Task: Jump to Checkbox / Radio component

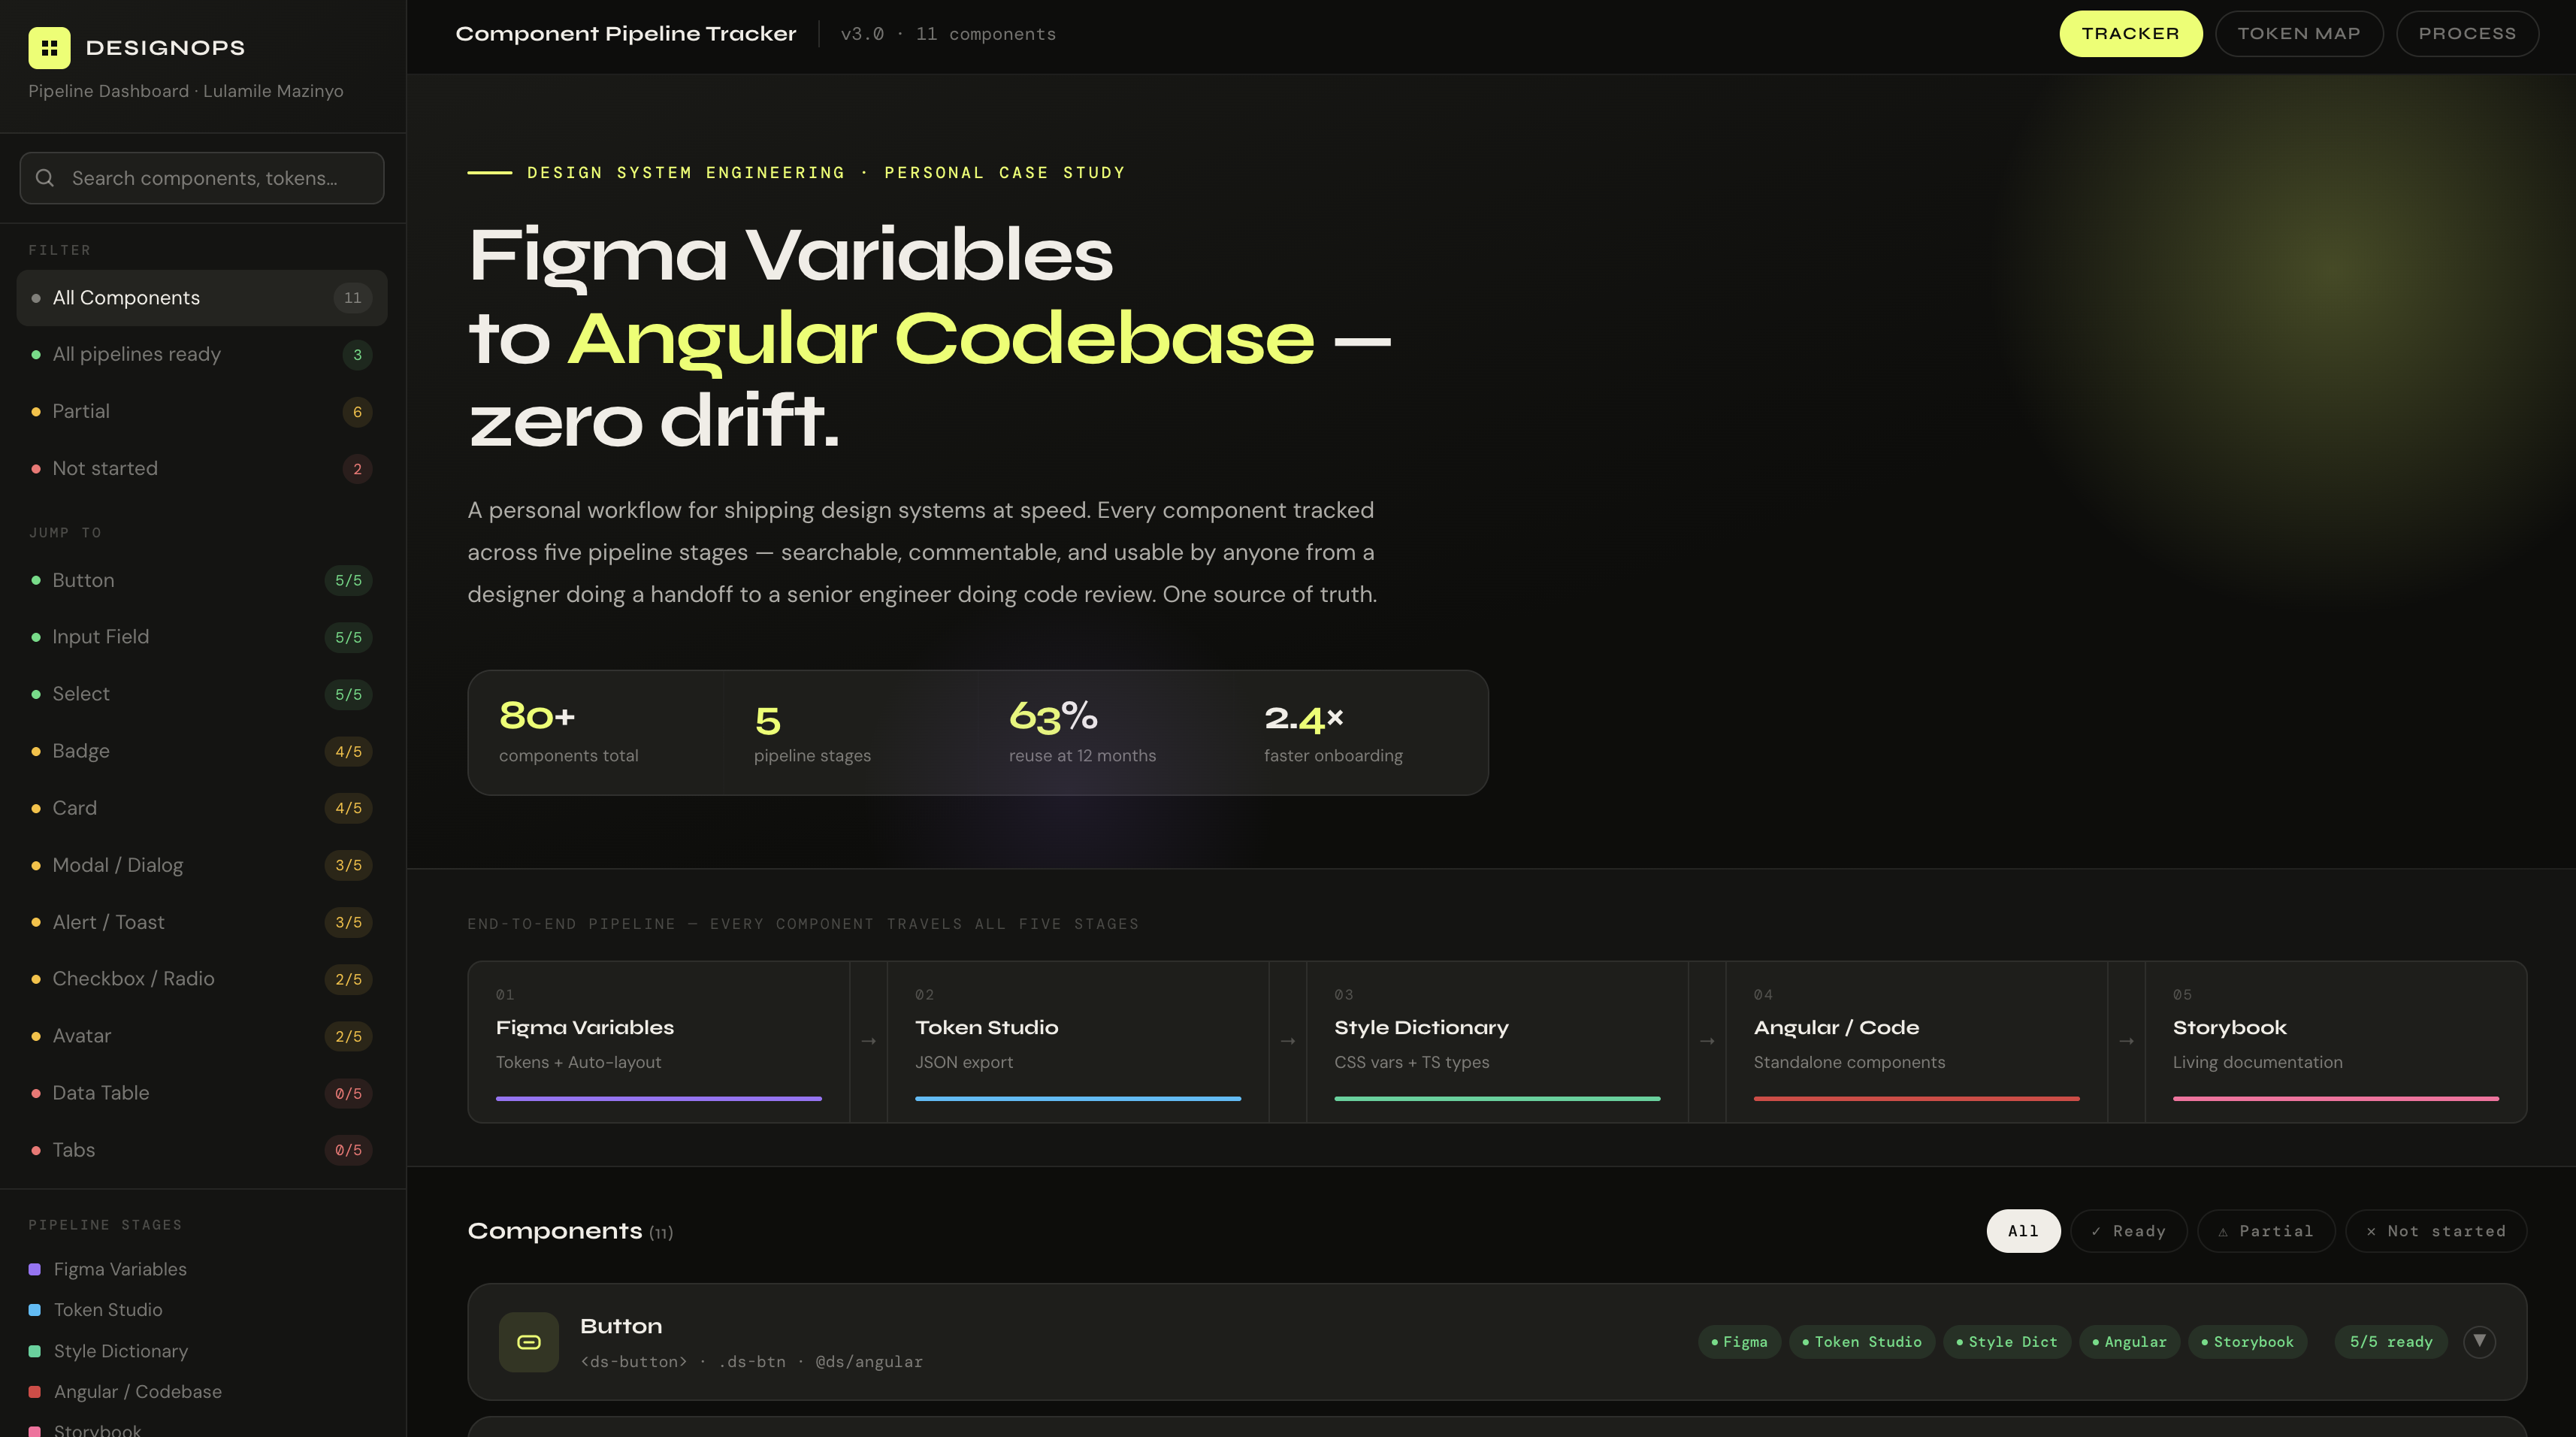Action: coord(202,980)
